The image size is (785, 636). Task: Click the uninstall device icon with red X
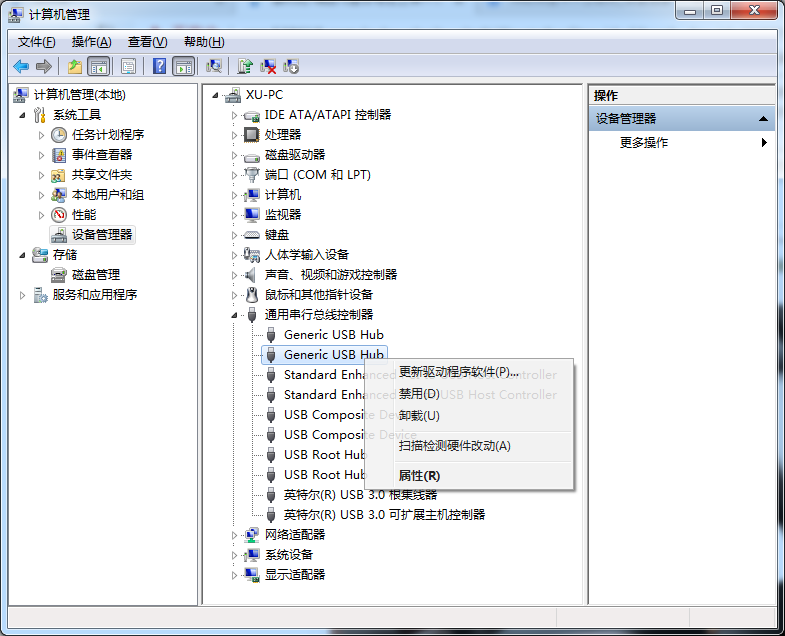point(268,66)
